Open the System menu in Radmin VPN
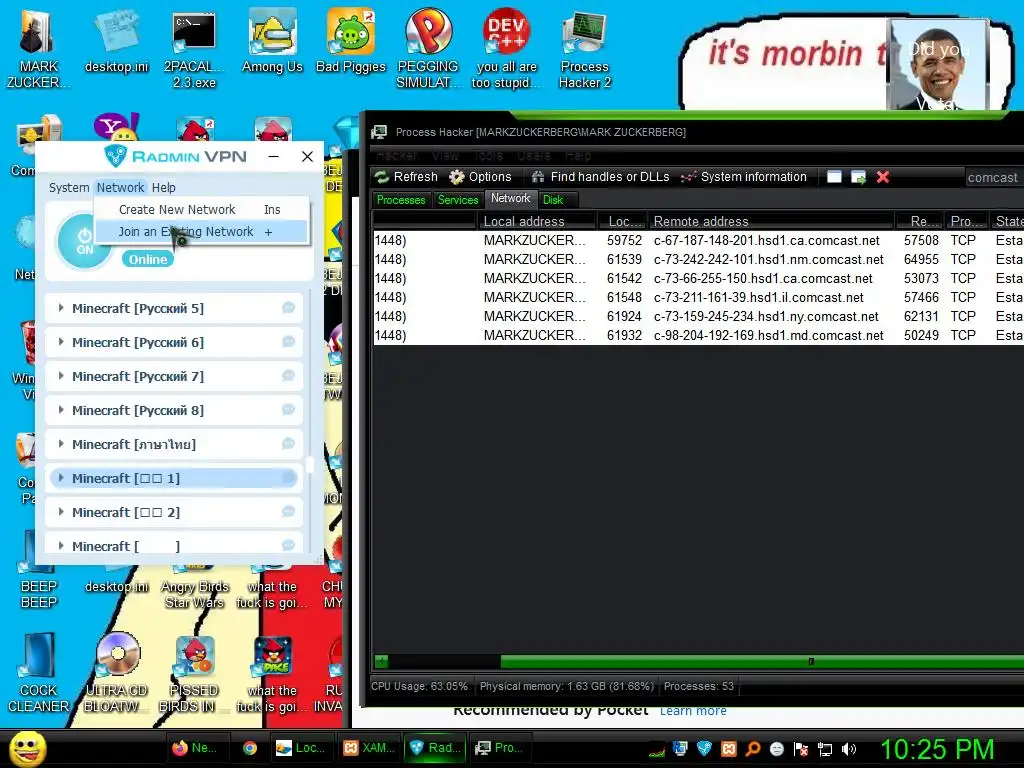The height and width of the screenshot is (768, 1024). tap(69, 187)
